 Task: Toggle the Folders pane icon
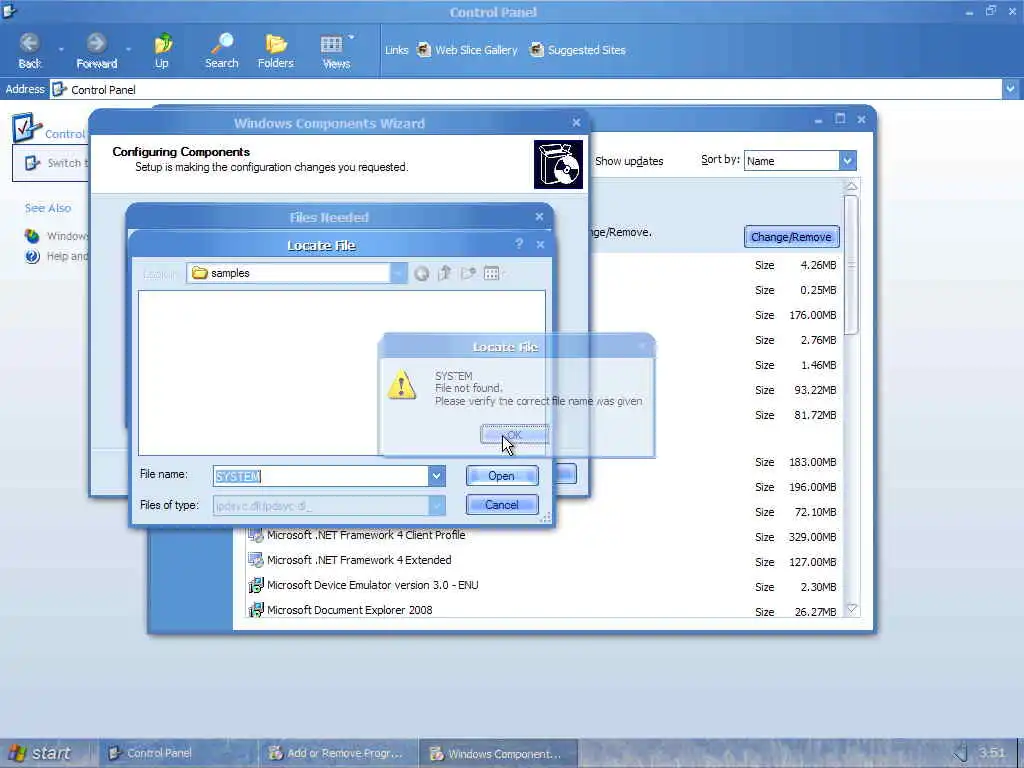click(x=276, y=51)
